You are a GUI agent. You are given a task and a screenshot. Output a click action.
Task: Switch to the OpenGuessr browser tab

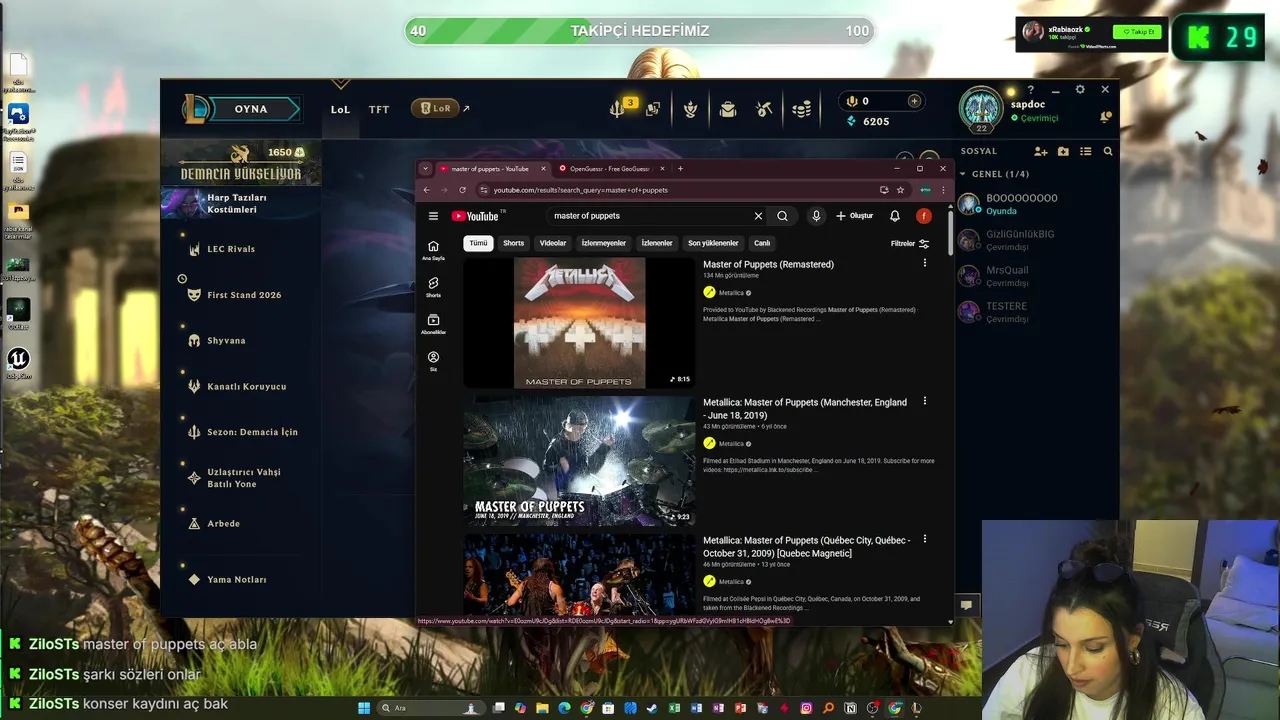(609, 169)
